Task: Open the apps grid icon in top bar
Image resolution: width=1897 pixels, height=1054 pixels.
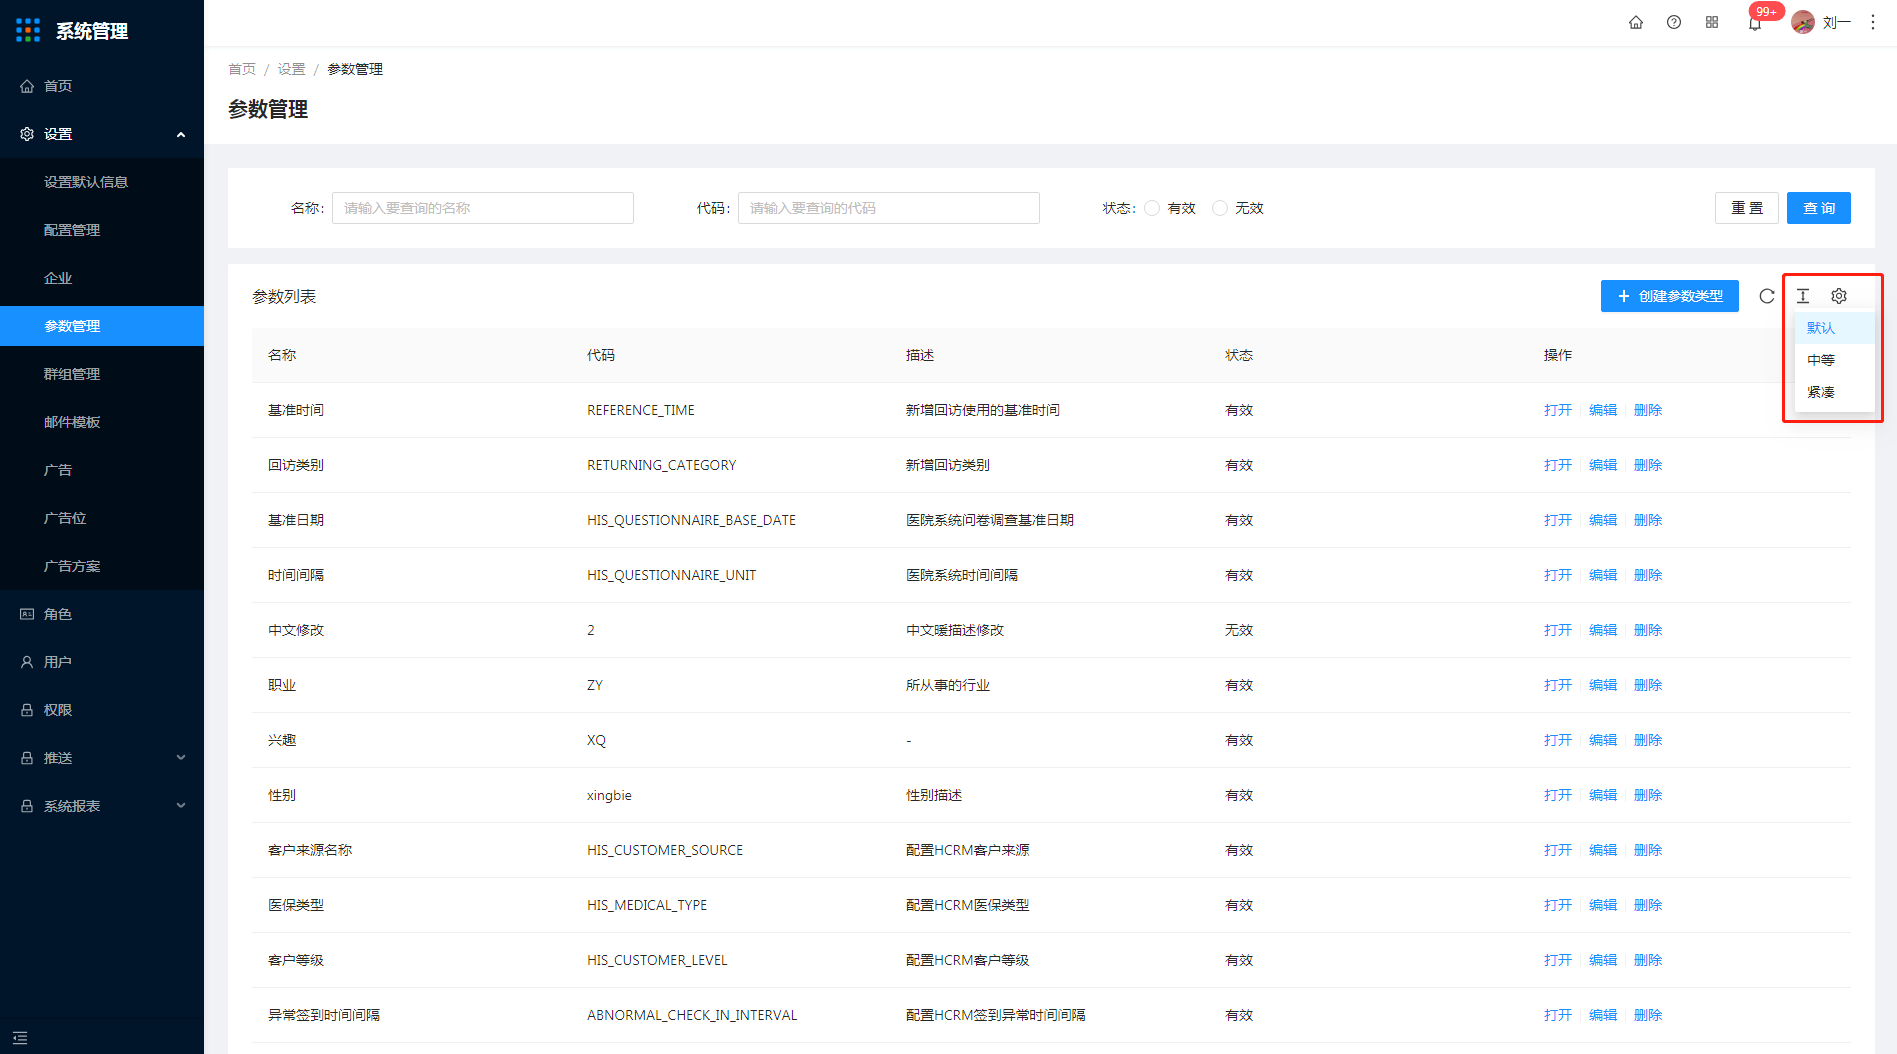Action: 1712,22
